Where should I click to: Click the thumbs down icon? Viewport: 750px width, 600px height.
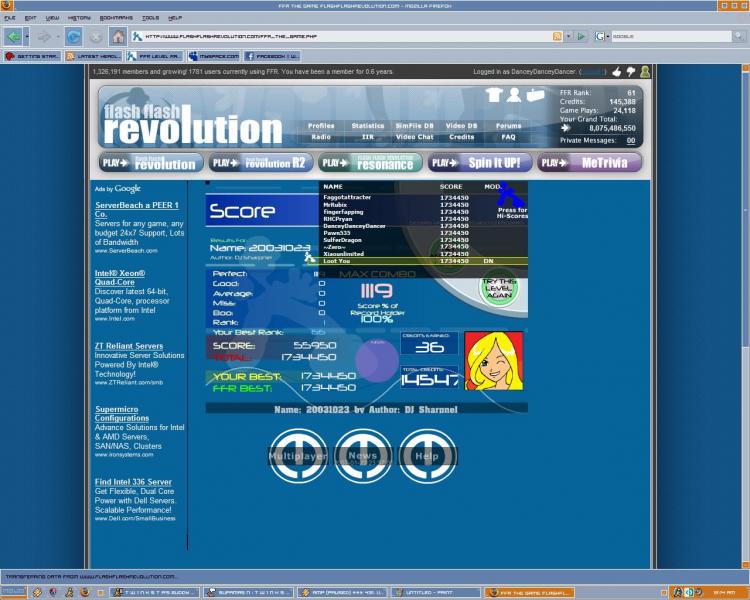coord(630,72)
